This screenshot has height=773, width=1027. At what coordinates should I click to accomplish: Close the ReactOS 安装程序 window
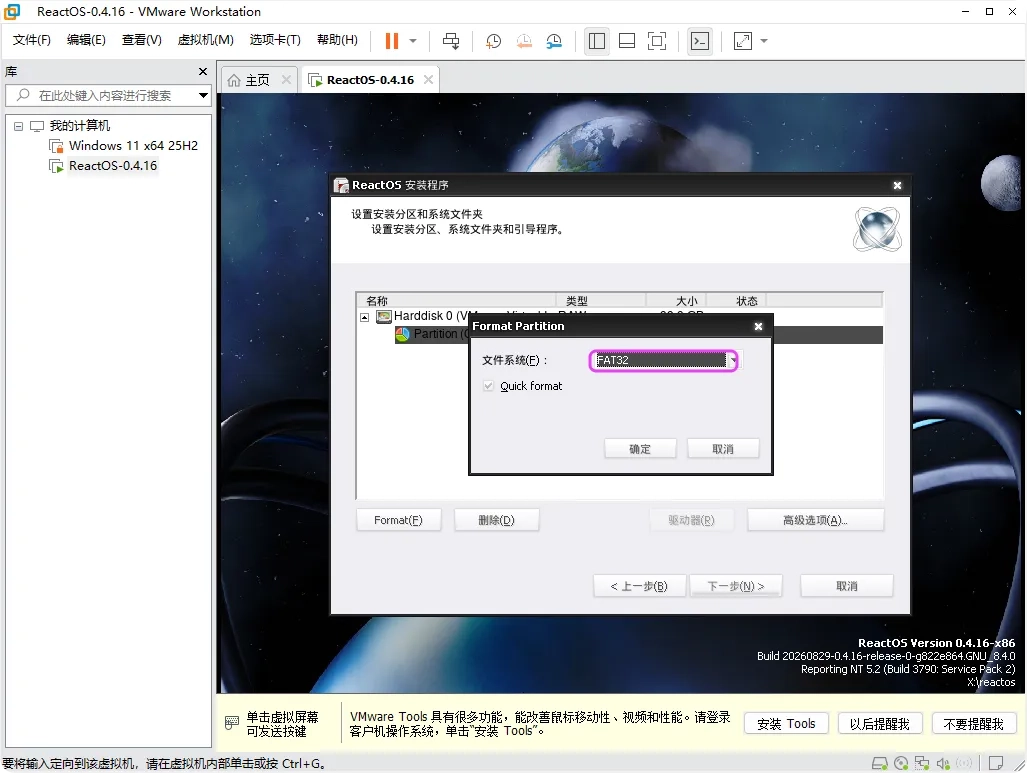click(x=897, y=185)
